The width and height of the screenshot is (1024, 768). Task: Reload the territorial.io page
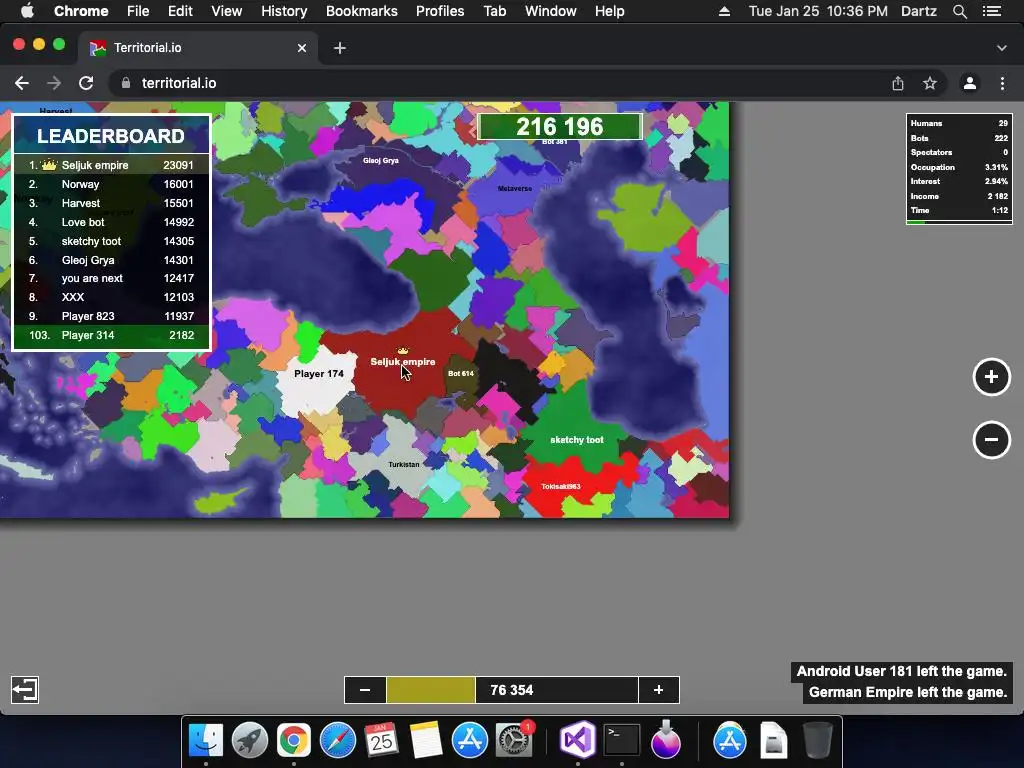(x=86, y=83)
